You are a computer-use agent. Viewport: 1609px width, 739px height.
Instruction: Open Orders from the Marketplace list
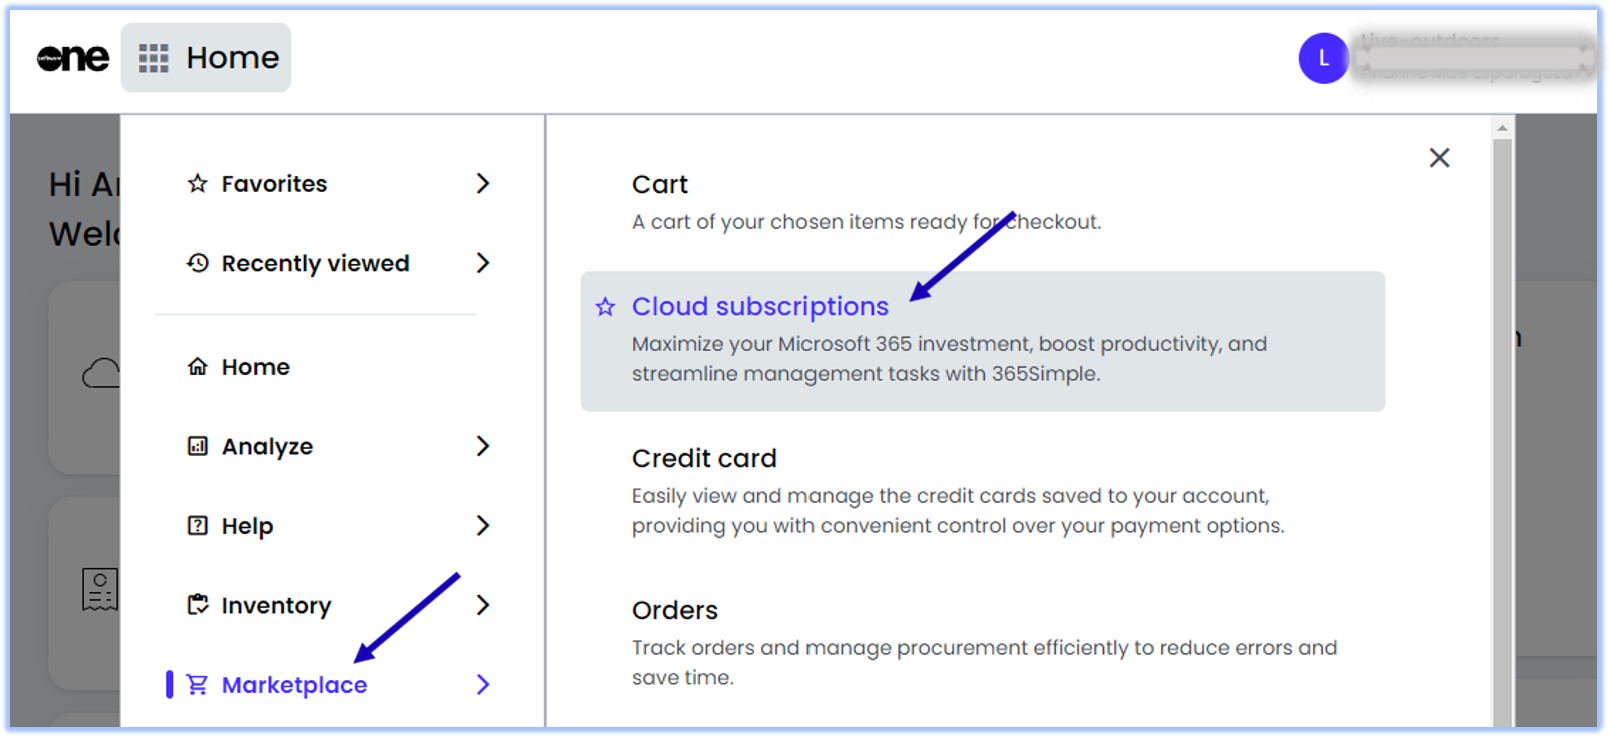coord(675,611)
